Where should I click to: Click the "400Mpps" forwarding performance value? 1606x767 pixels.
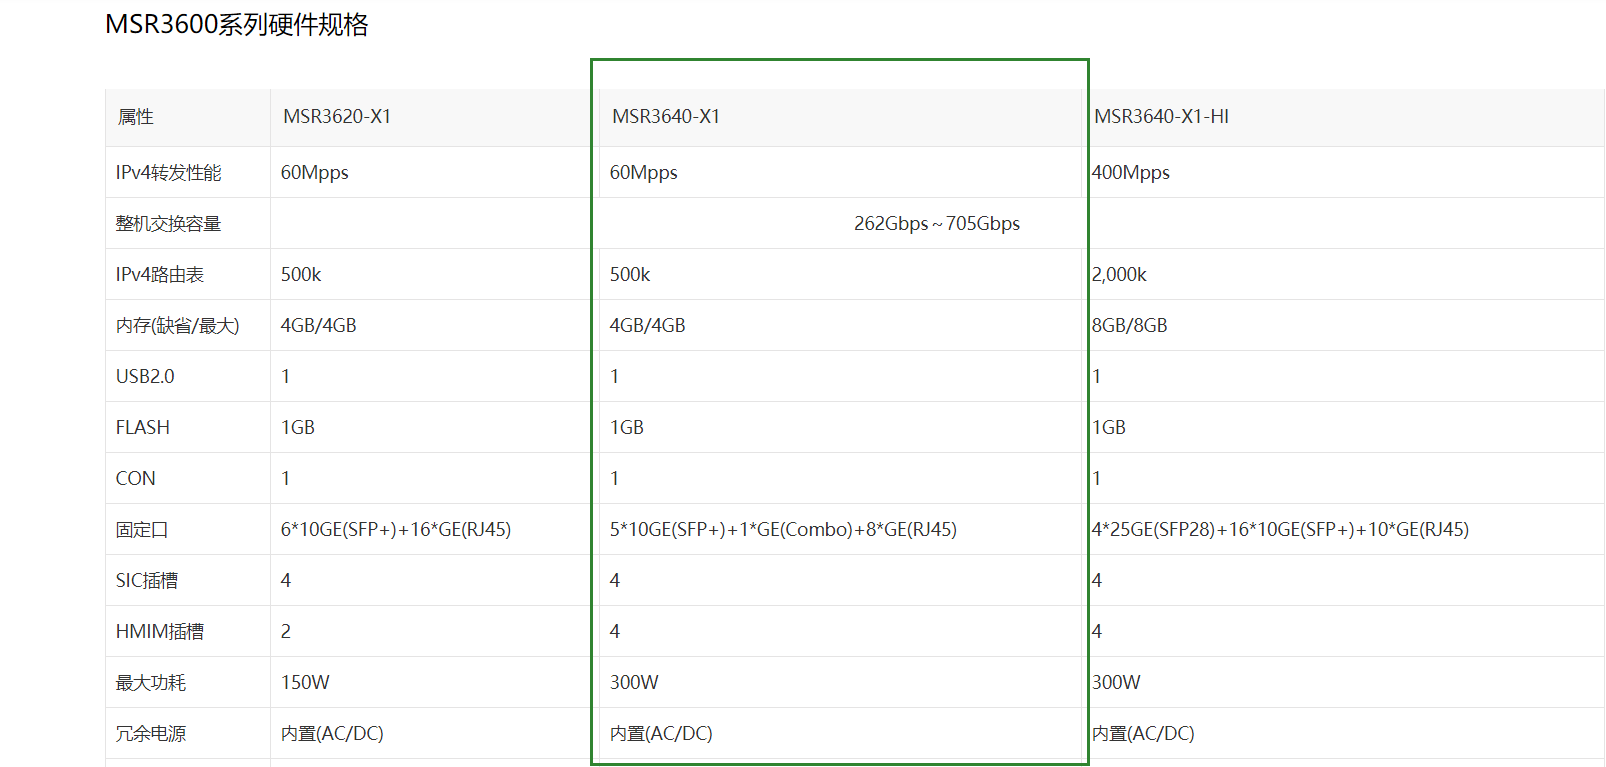tap(1131, 173)
